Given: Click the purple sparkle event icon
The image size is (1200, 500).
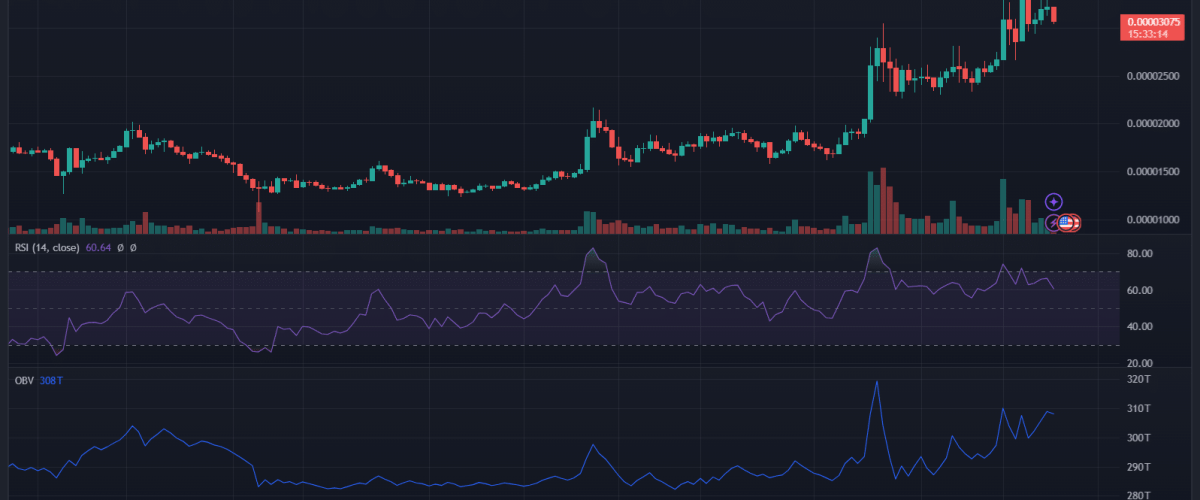Looking at the screenshot, I should 1053,202.
